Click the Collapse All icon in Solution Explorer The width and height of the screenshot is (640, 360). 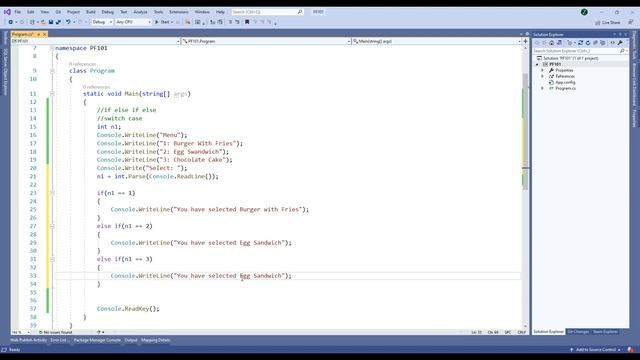tap(596, 43)
